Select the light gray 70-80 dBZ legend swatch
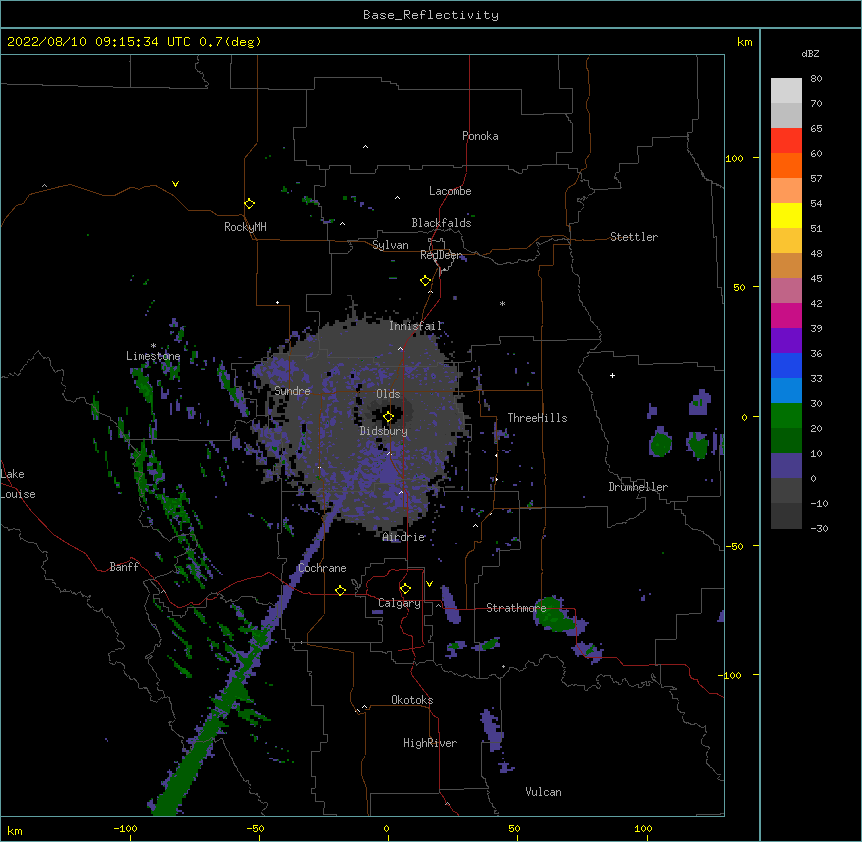Screen dimensions: 862x842 tap(786, 91)
